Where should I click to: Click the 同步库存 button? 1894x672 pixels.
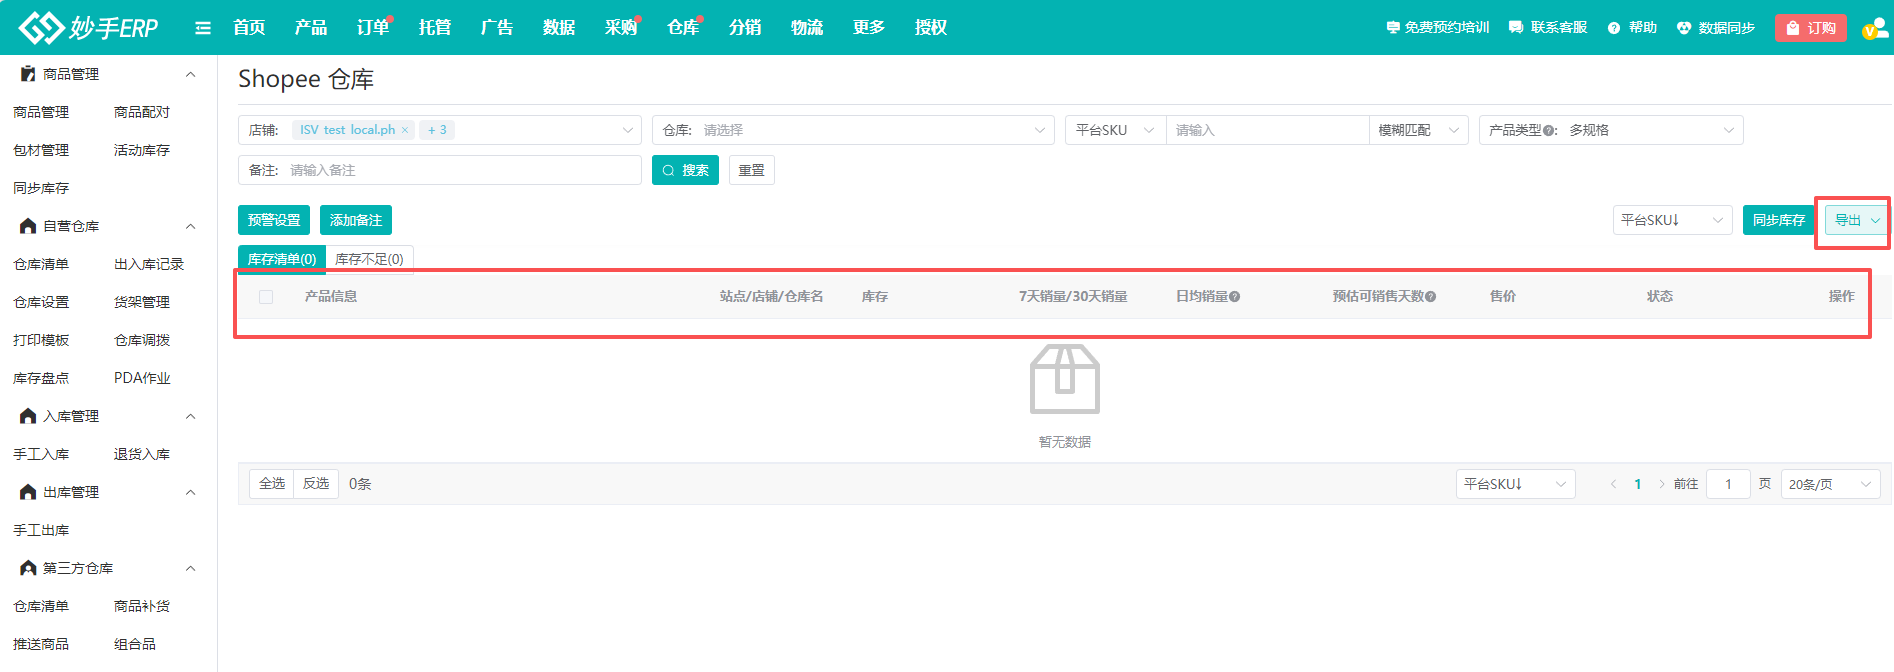point(1779,220)
